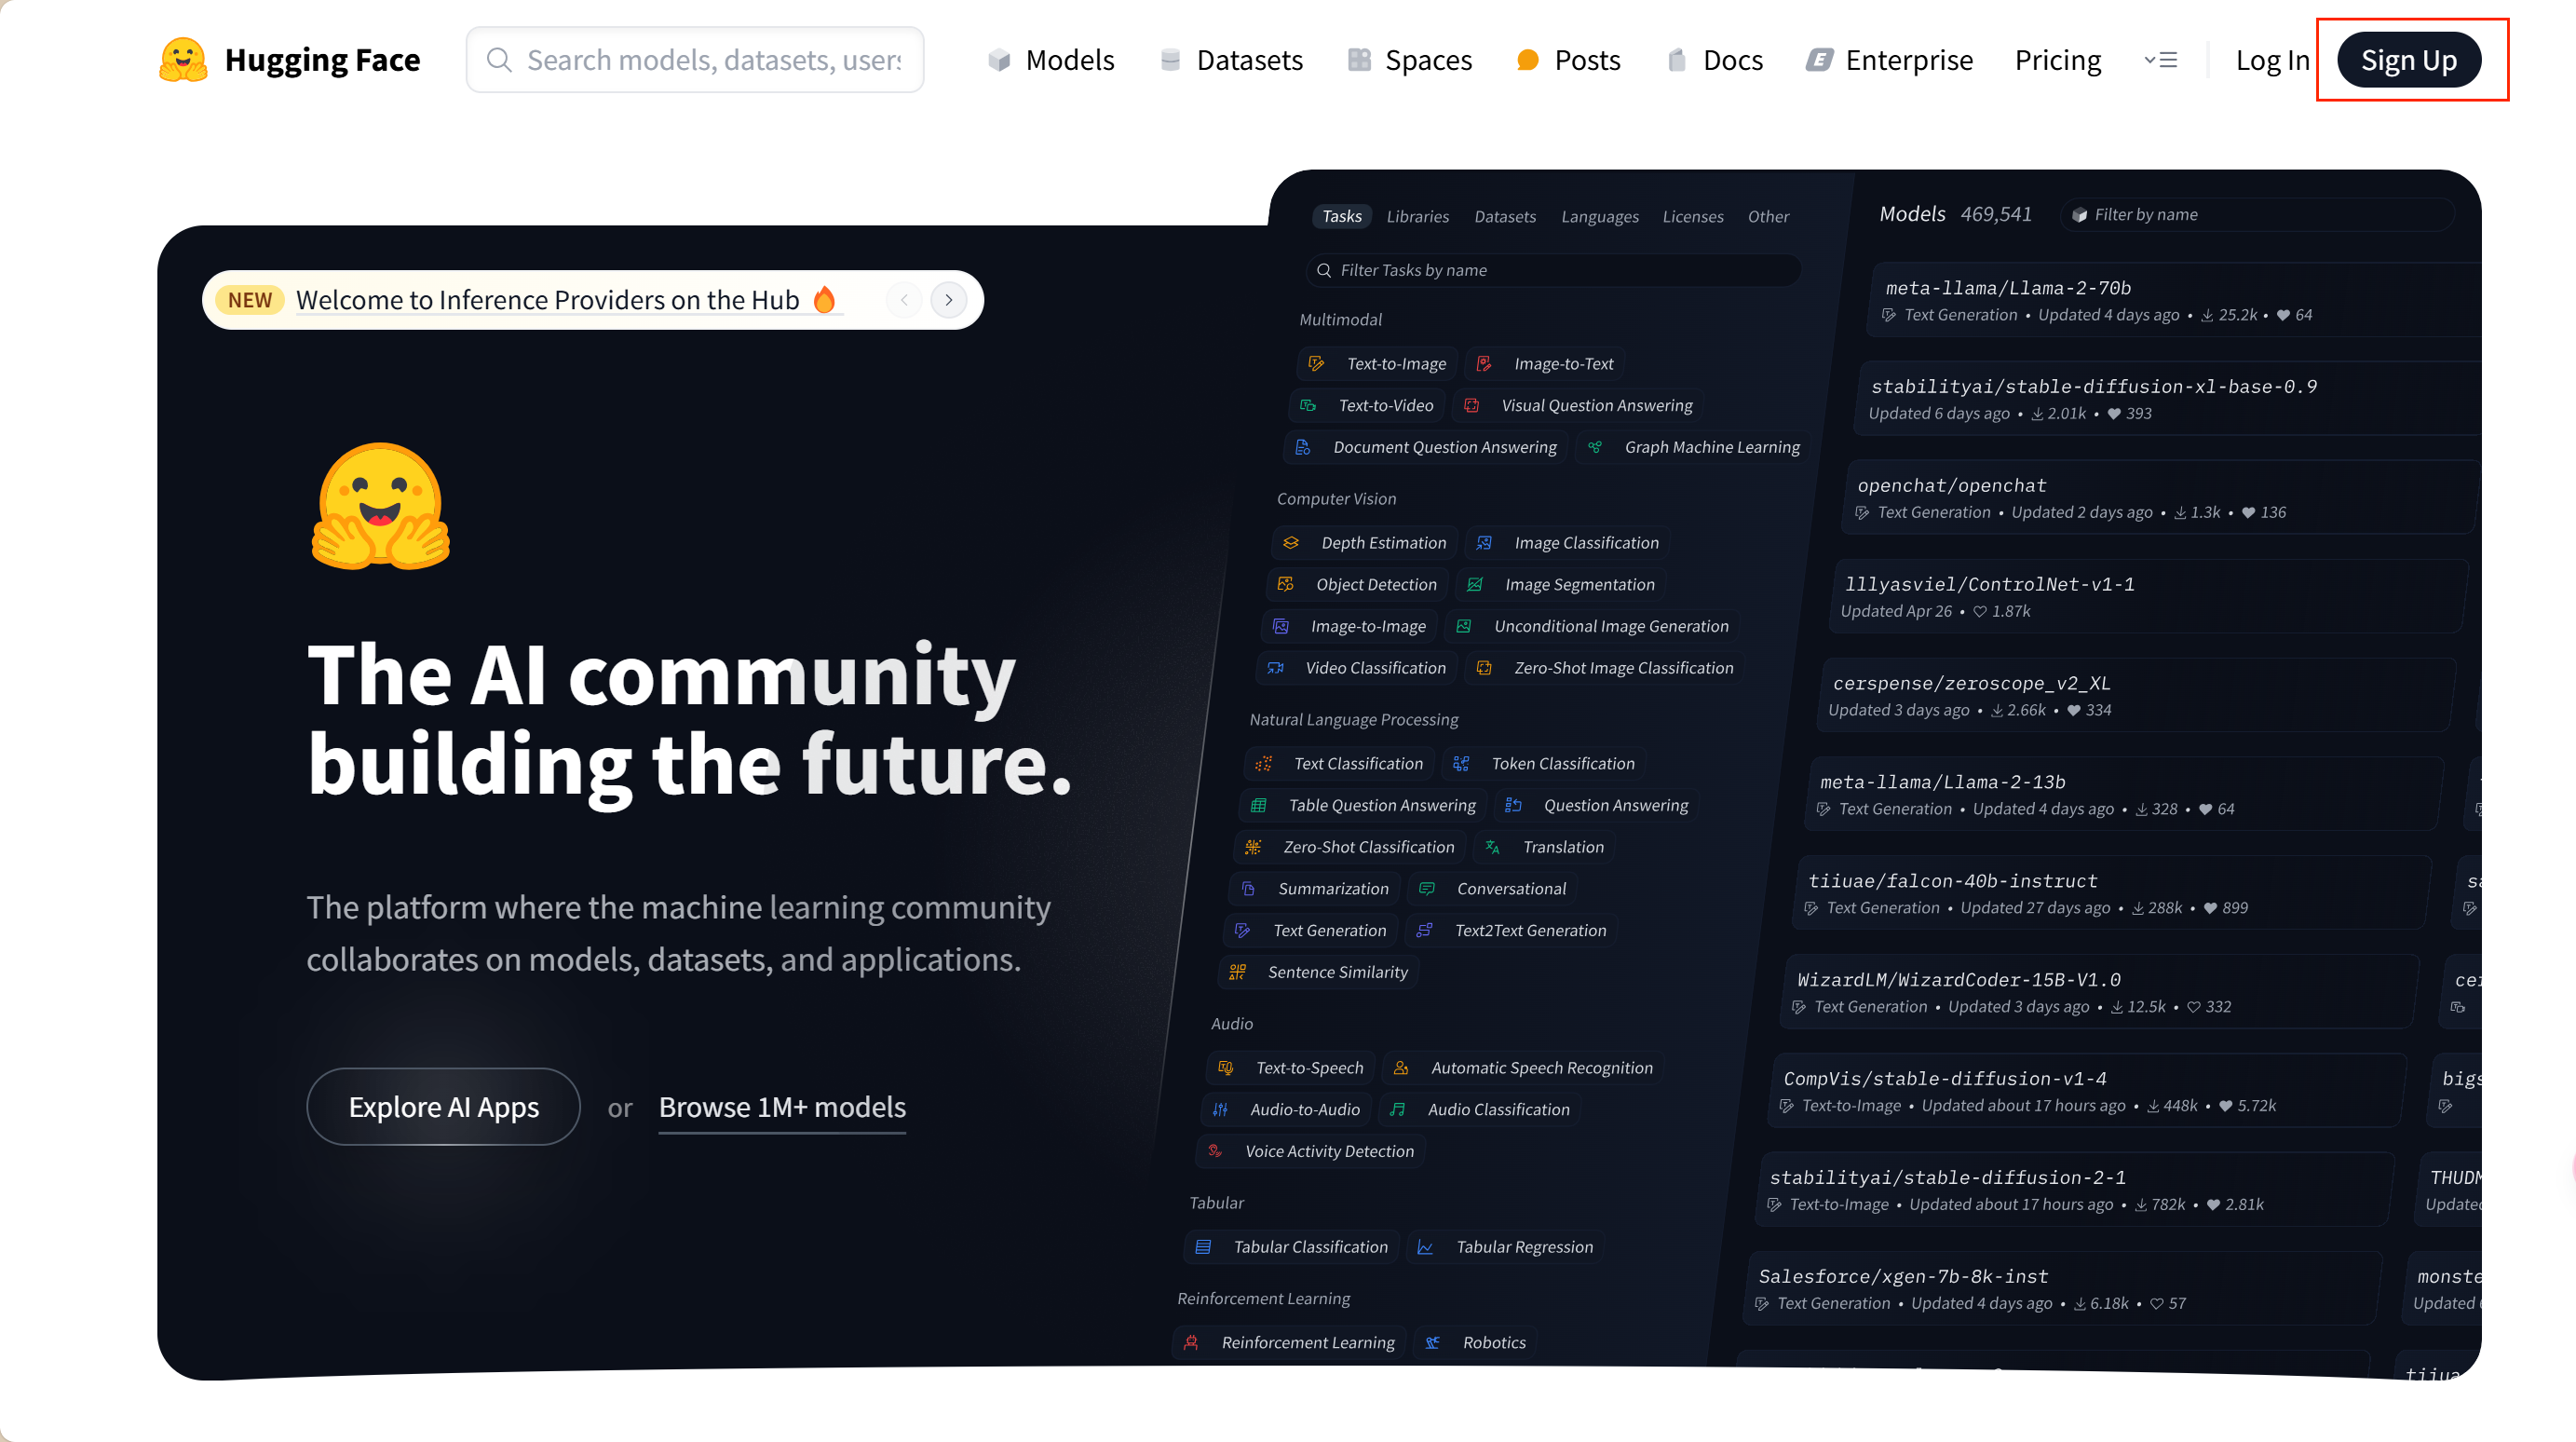Viewport: 2576px width, 1442px height.
Task: Focus the Filter by name models field
Action: [x=2258, y=215]
